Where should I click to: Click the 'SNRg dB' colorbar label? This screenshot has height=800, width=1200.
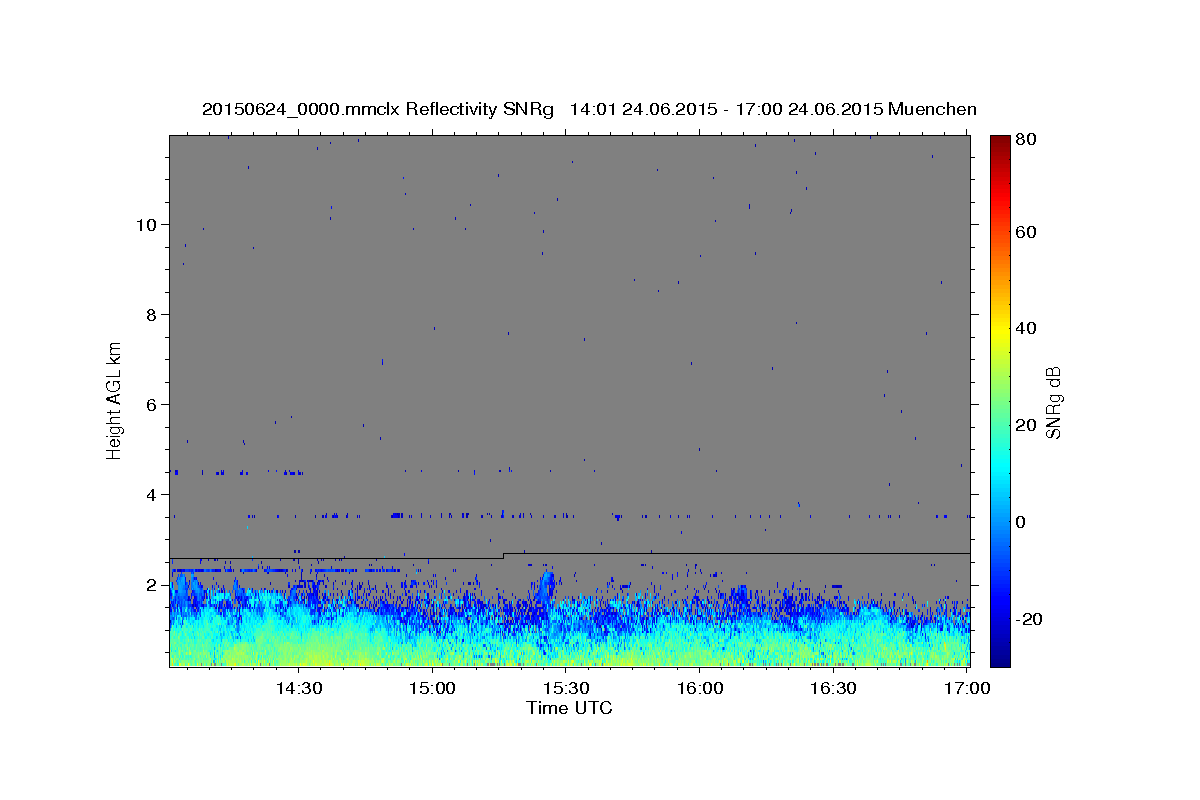coord(1053,402)
